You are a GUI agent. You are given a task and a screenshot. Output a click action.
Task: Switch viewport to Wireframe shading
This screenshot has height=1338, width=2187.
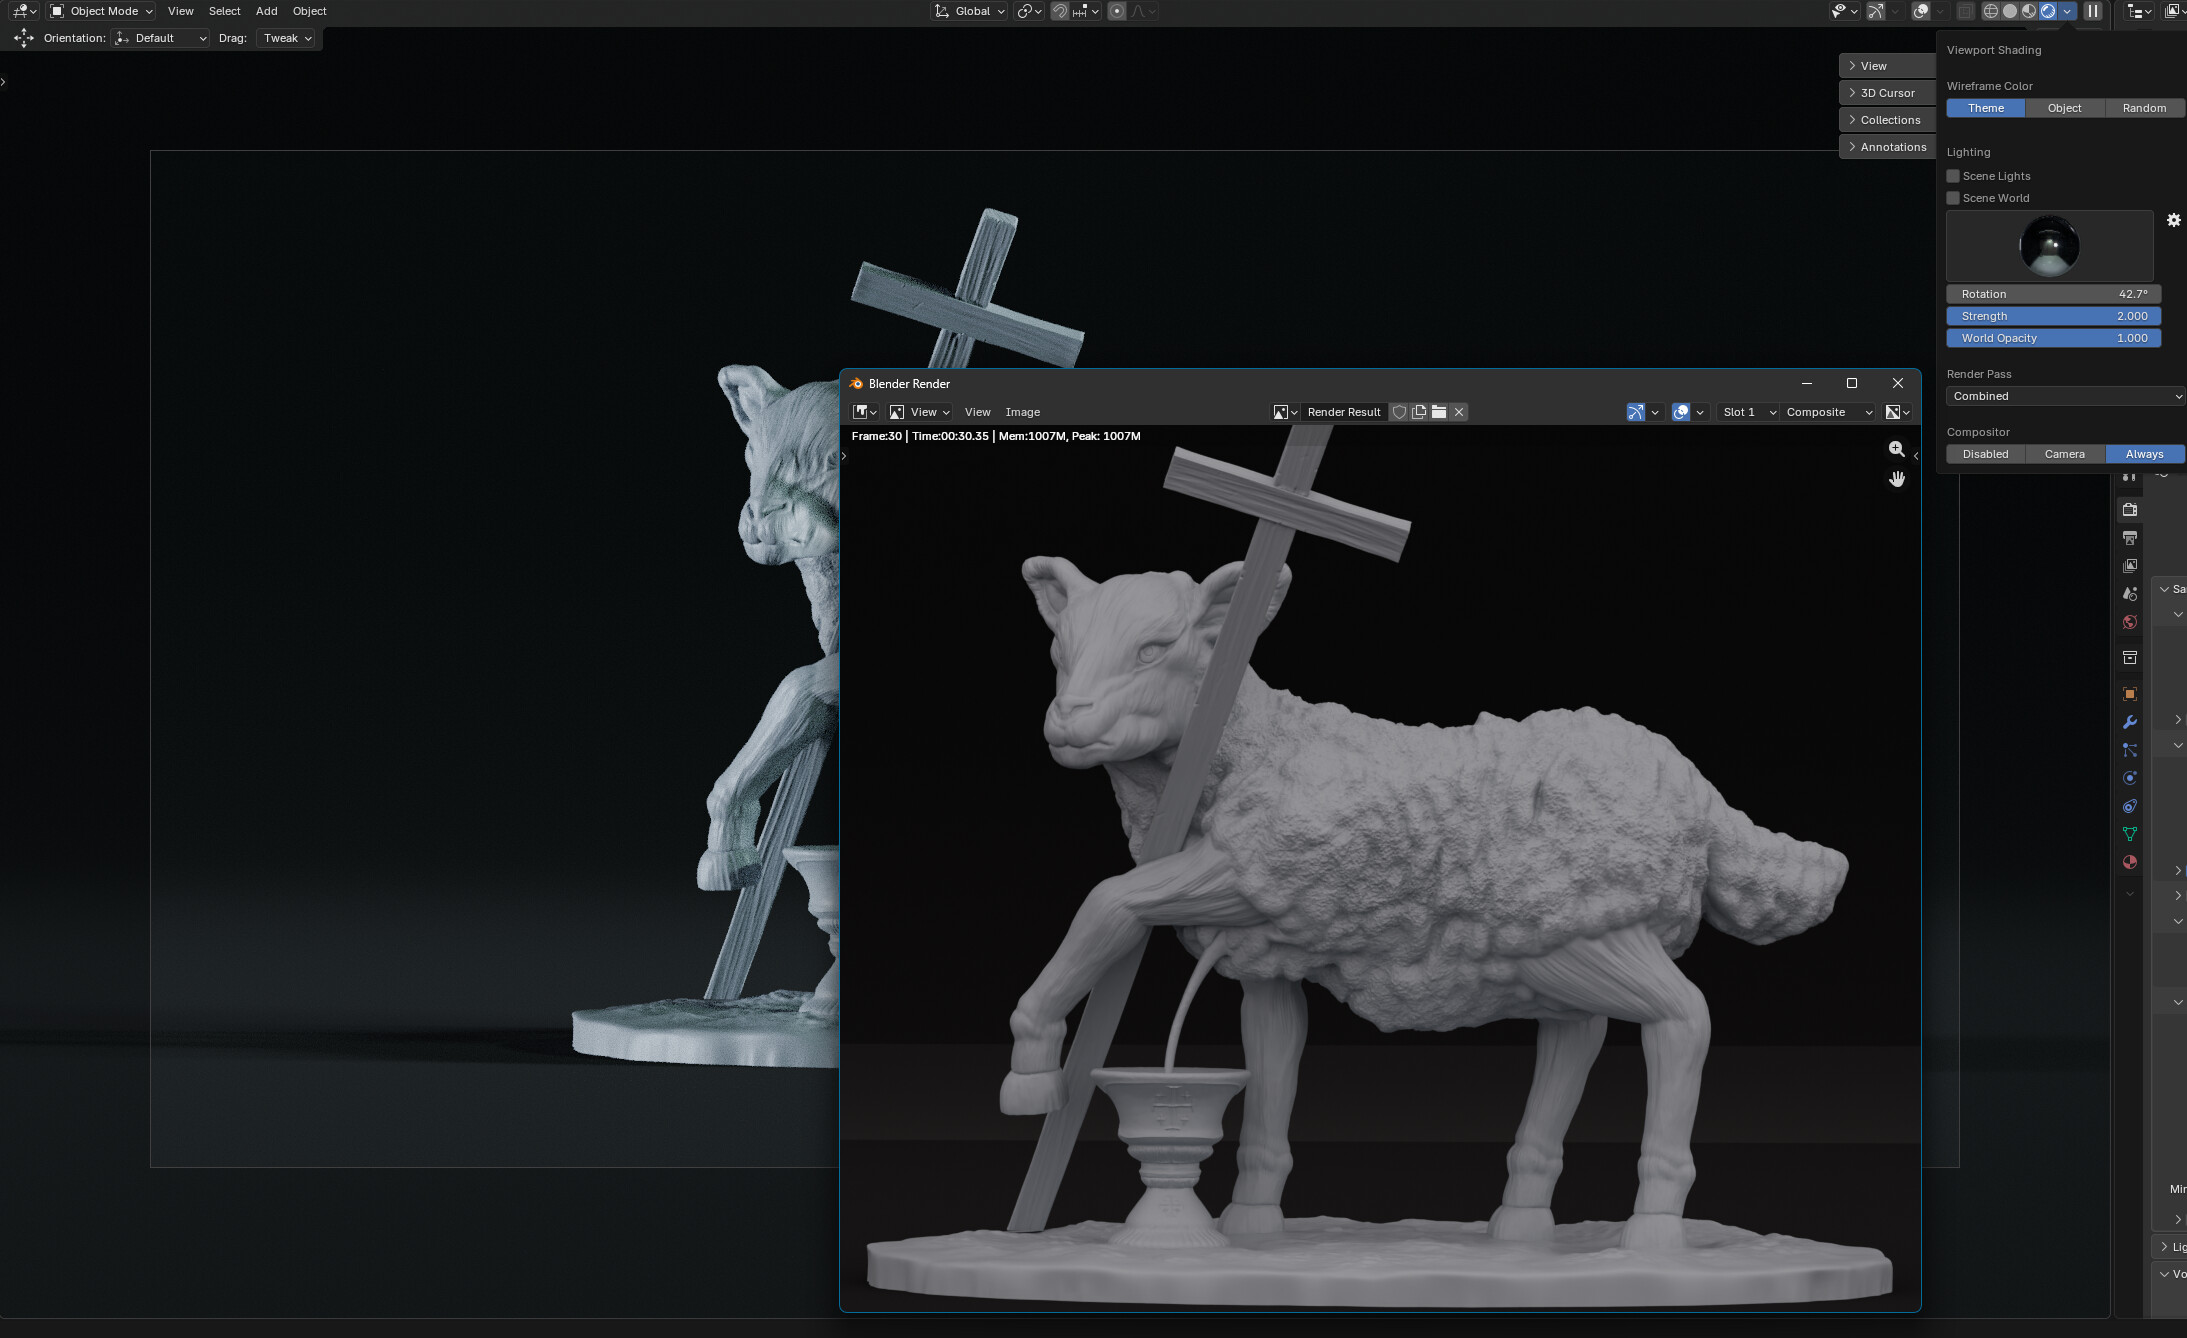[x=1991, y=11]
